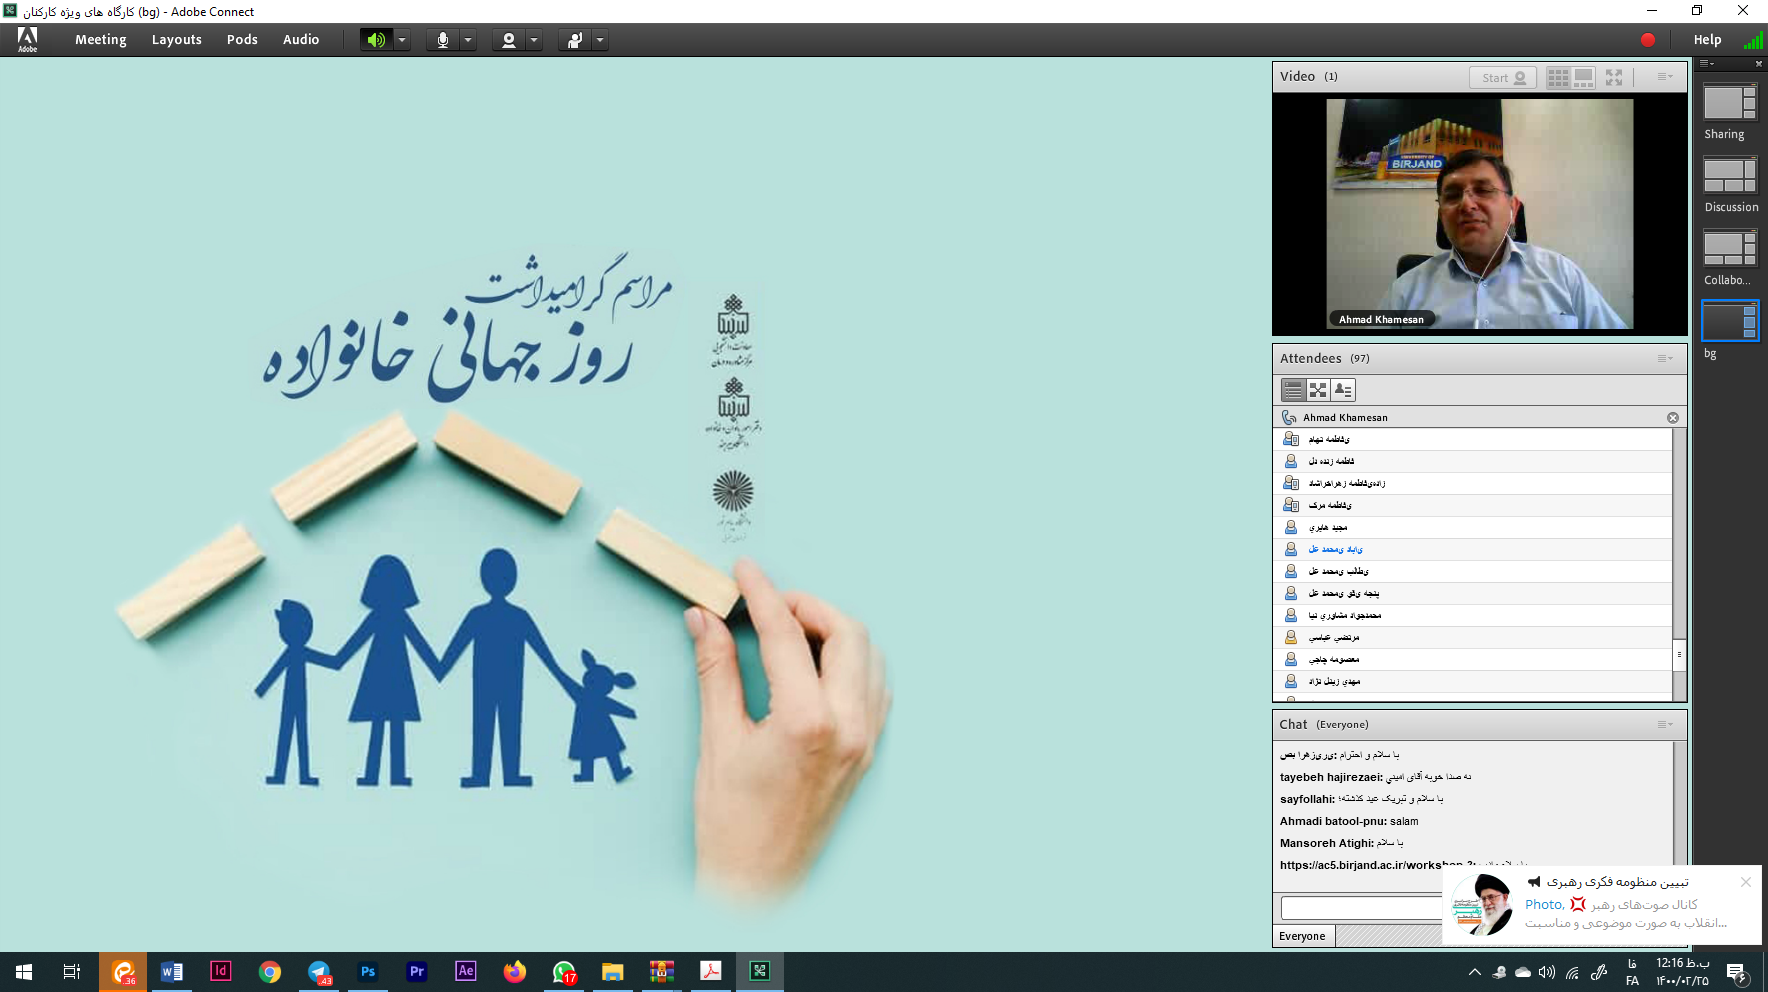Toggle the webcam button in toolbar
Screen dimensions: 1768x992
(x=509, y=40)
